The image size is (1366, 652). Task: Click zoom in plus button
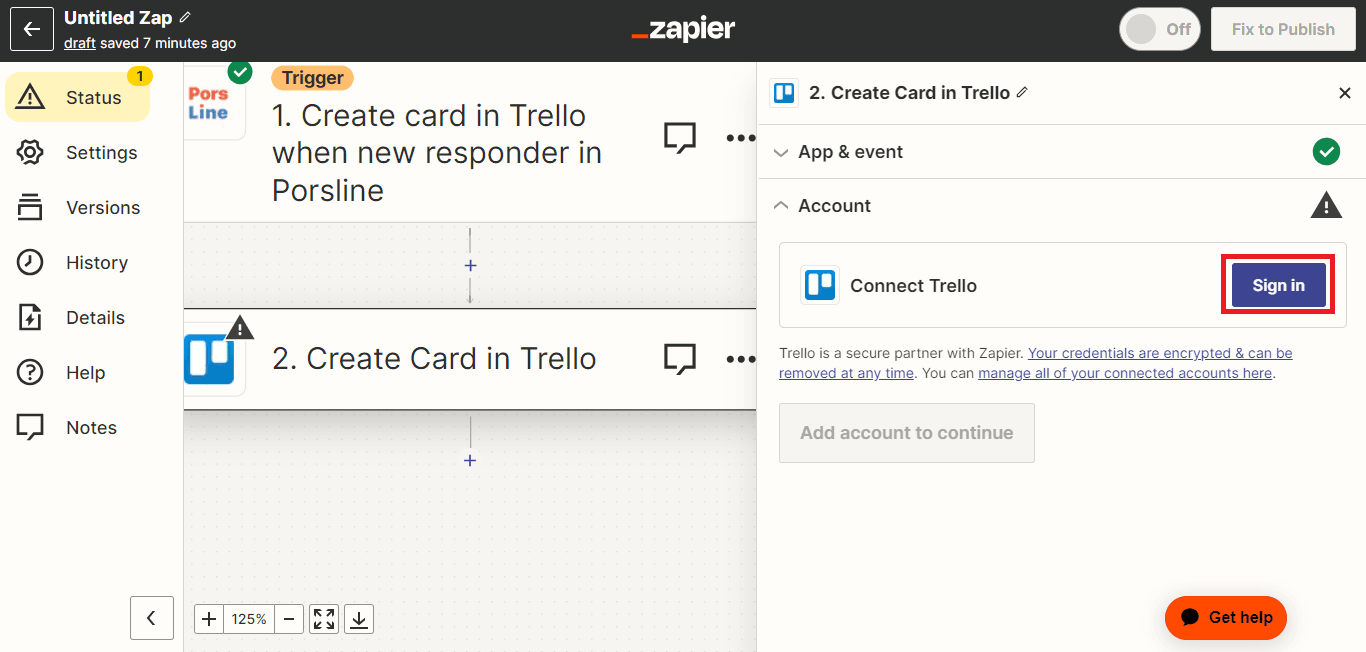pyautogui.click(x=209, y=619)
